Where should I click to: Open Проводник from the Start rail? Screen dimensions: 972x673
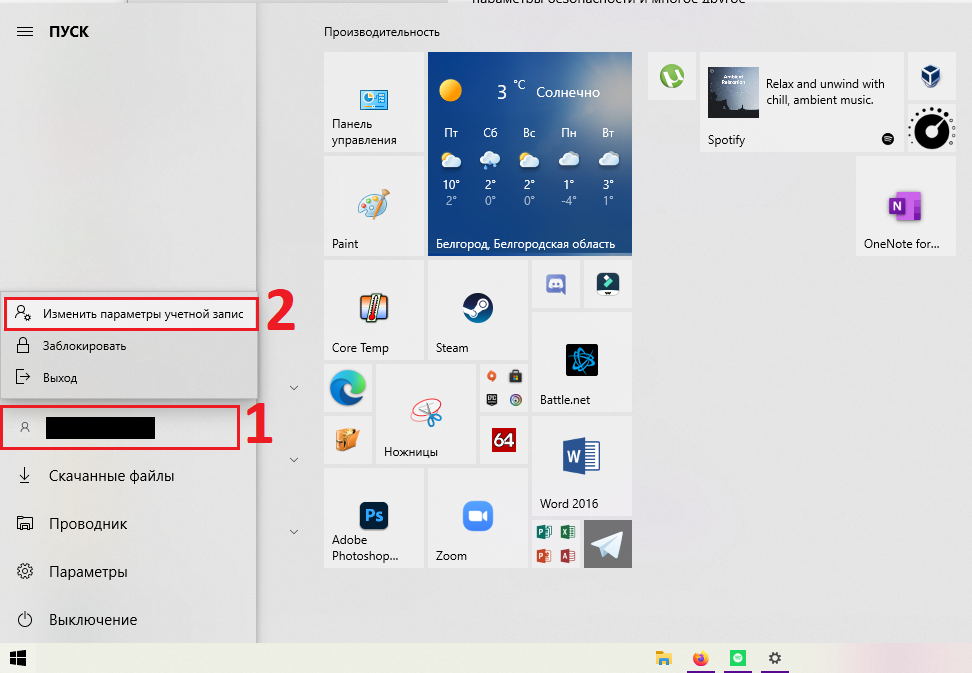coord(128,524)
